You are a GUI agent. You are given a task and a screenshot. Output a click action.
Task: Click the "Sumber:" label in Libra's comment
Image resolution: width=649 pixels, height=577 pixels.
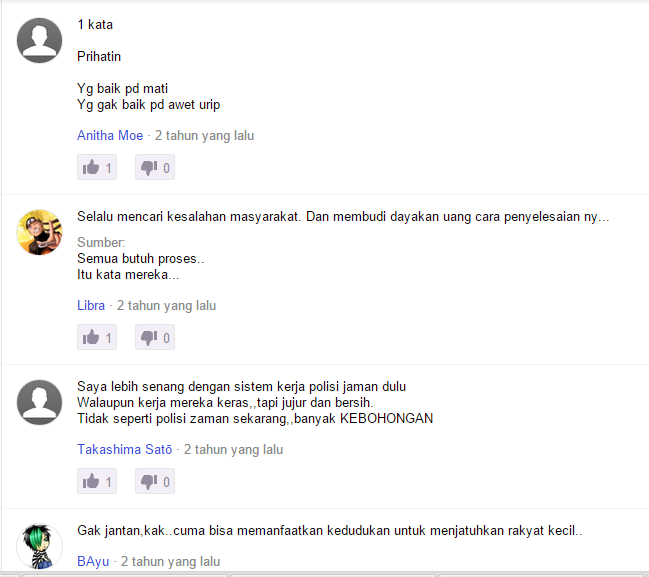click(x=101, y=243)
